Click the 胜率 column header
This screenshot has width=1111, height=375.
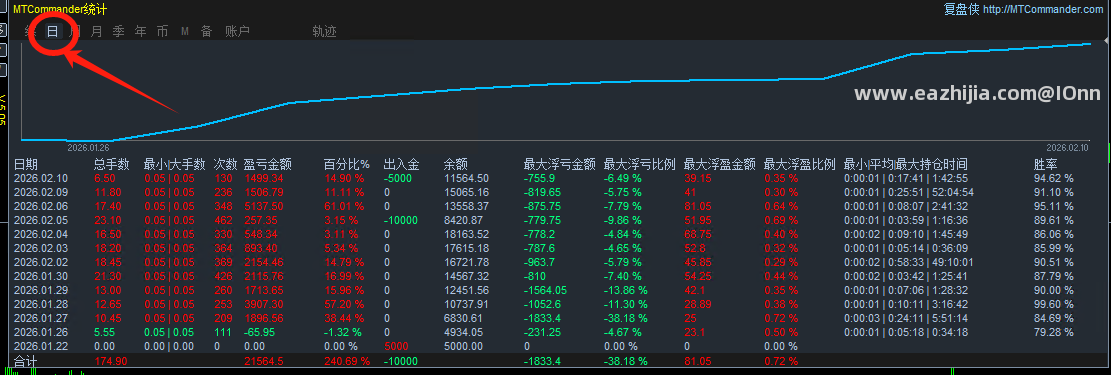tap(1046, 164)
